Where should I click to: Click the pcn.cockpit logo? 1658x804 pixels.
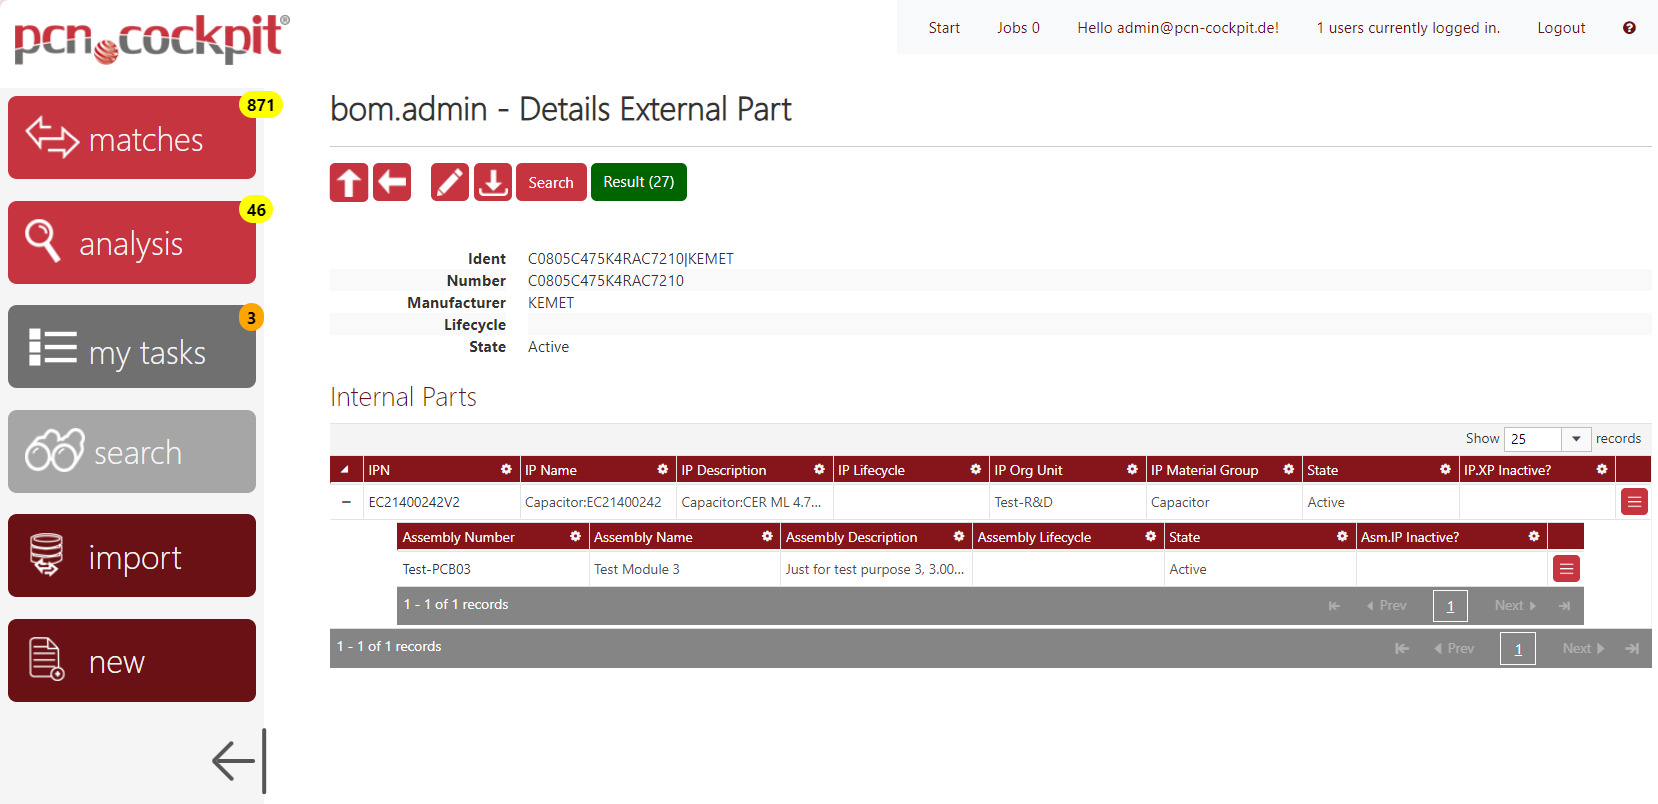coord(151,39)
